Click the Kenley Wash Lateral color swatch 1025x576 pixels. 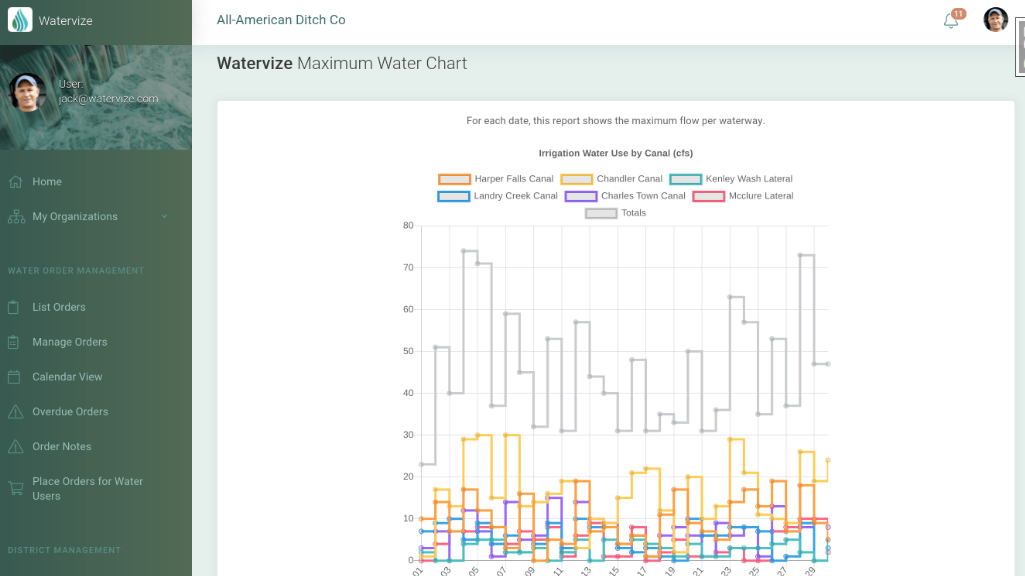pos(685,179)
